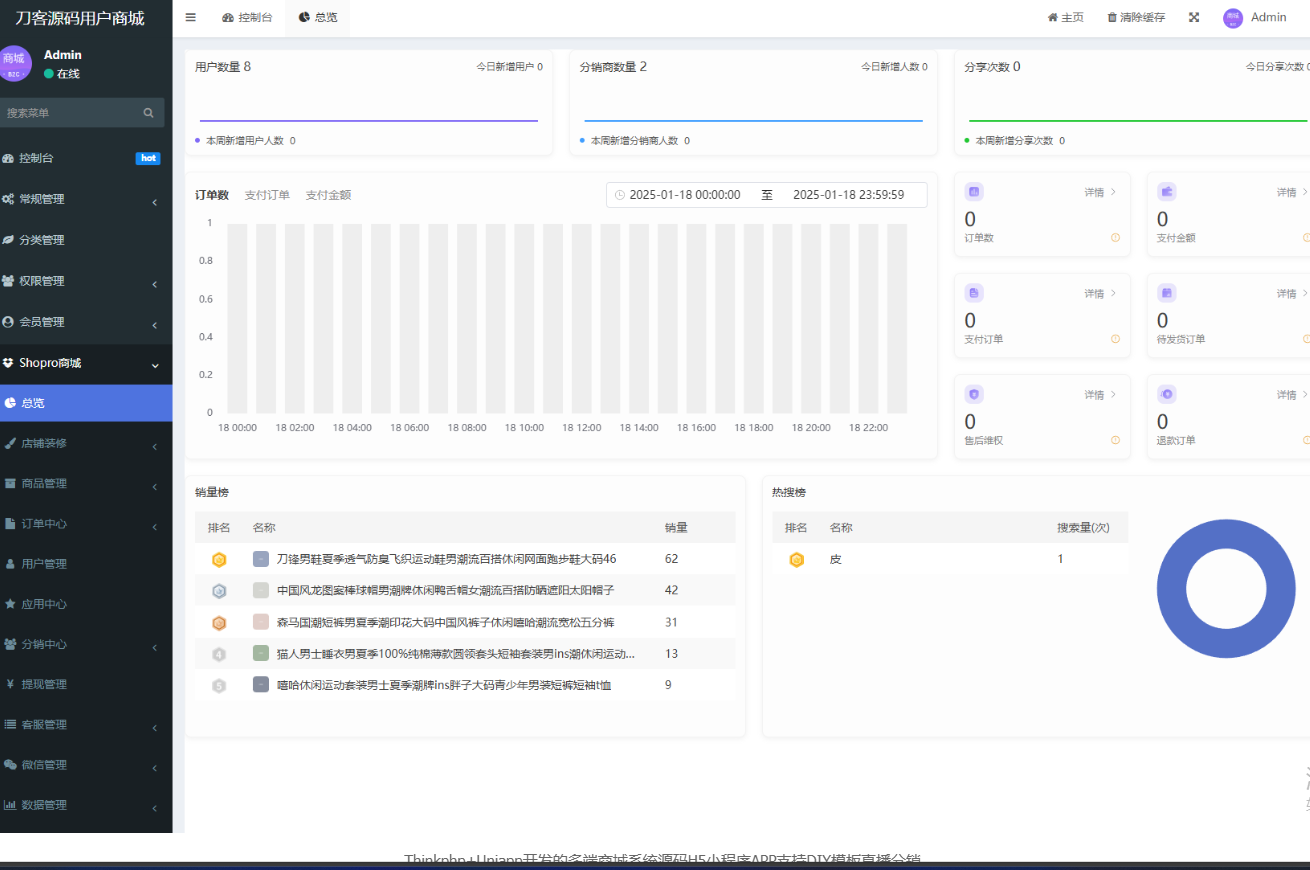Switch to the 控制台 top tab
1310x870 pixels.
coord(247,17)
